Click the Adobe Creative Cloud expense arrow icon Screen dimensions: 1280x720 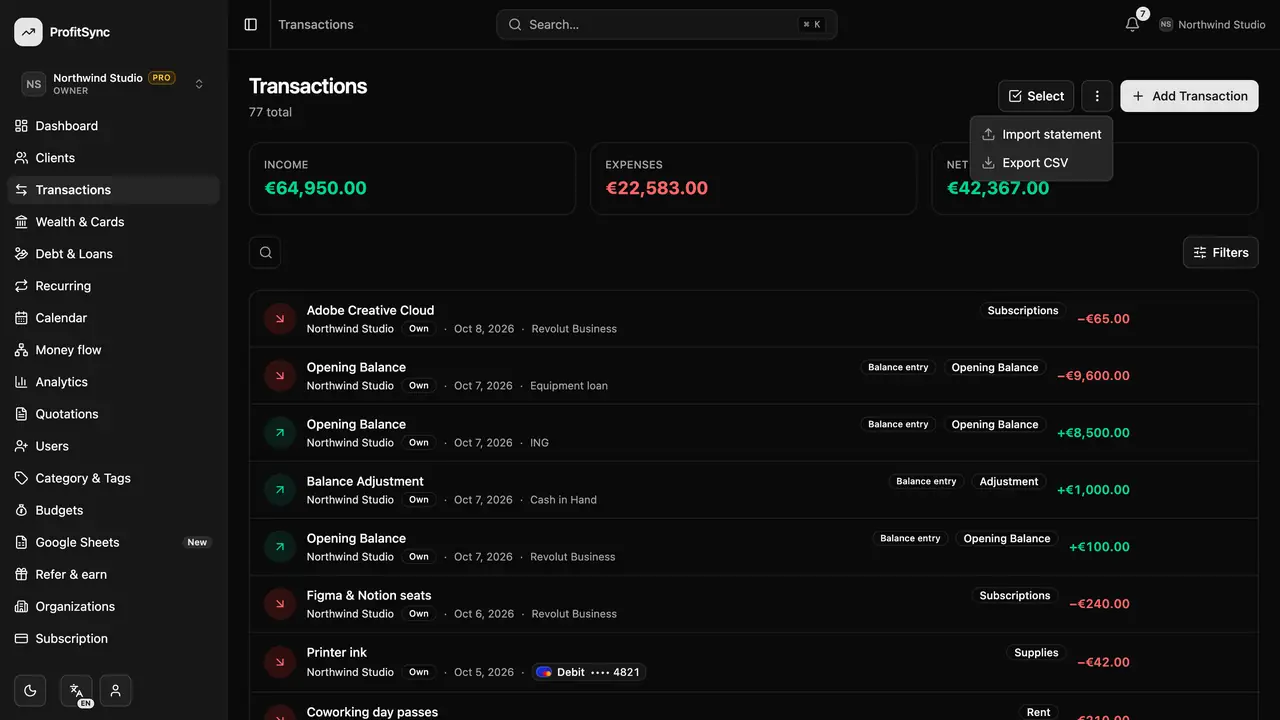pos(280,319)
